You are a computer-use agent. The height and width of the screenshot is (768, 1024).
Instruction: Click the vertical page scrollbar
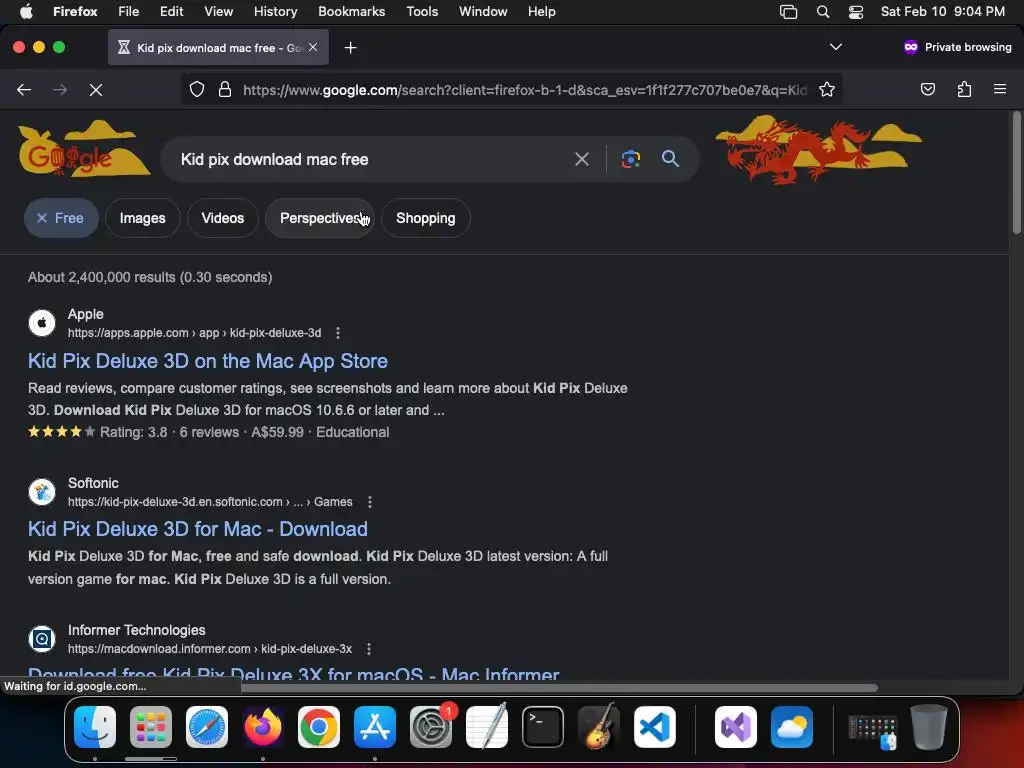[x=1016, y=173]
